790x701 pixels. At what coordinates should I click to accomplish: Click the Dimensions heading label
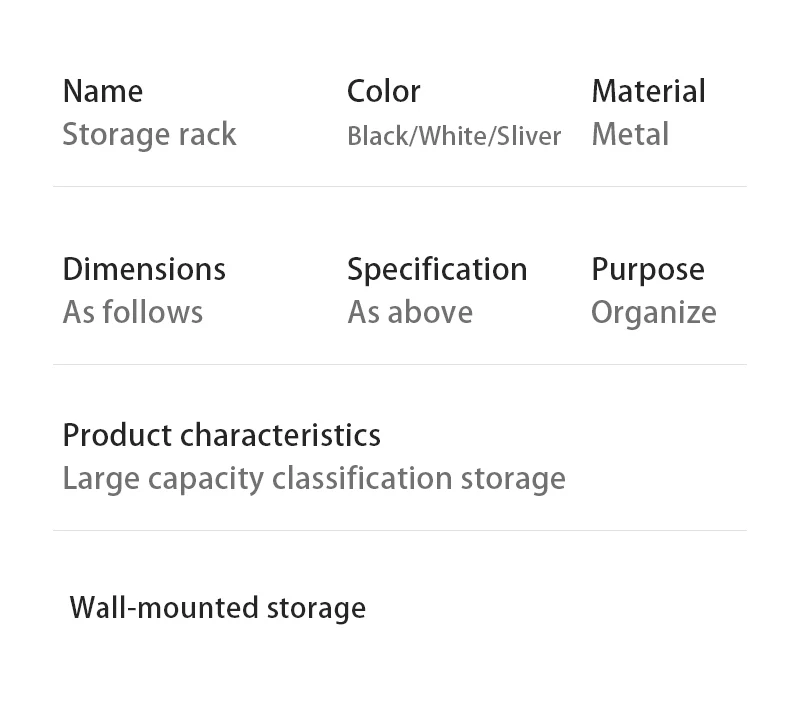coord(144,269)
